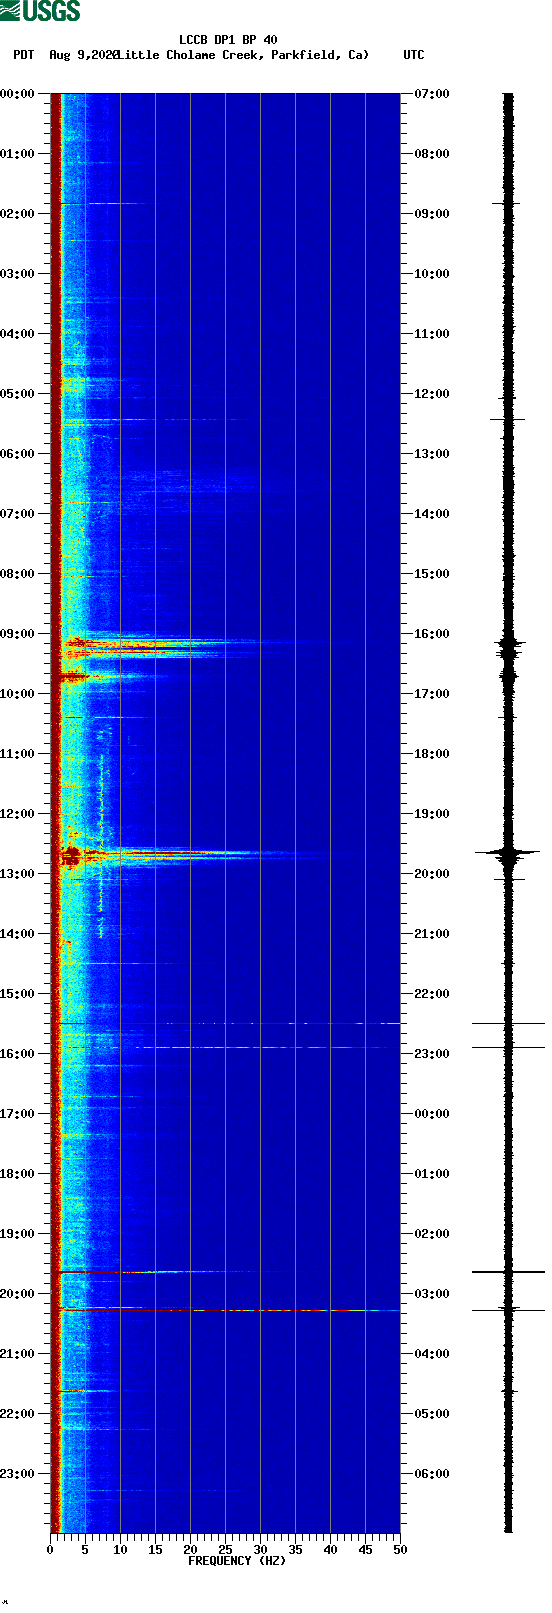Click the UTC '16:00' time label

[432, 634]
